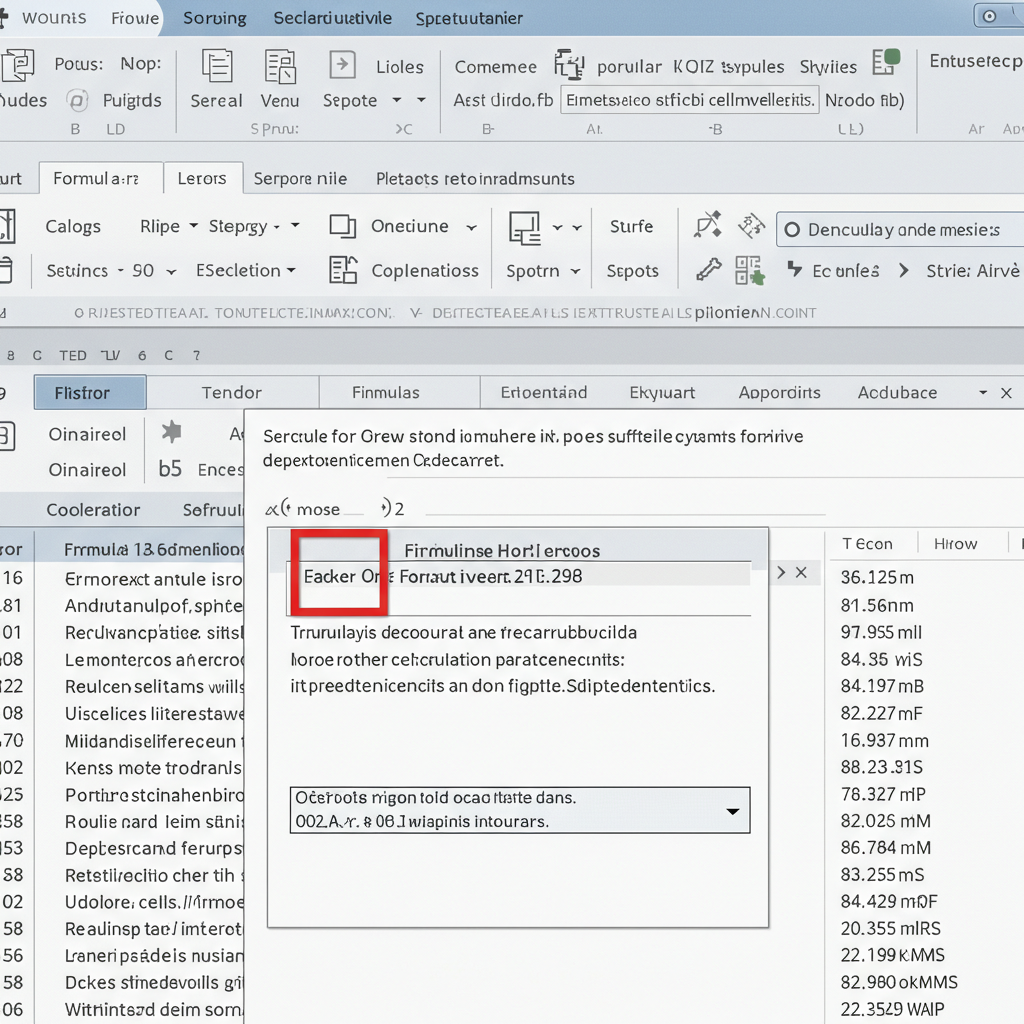Click the green sheet icon beside Shyiies
The image size is (1024, 1024).
886,62
